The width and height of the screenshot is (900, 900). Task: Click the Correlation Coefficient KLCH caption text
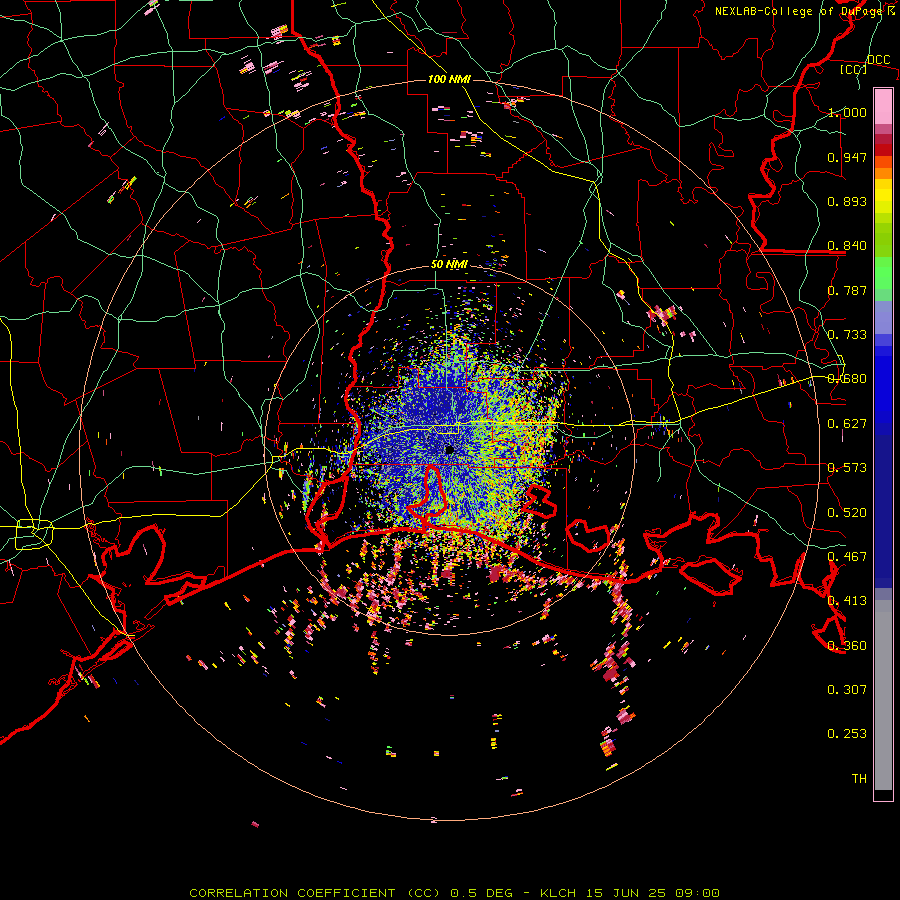point(454,893)
